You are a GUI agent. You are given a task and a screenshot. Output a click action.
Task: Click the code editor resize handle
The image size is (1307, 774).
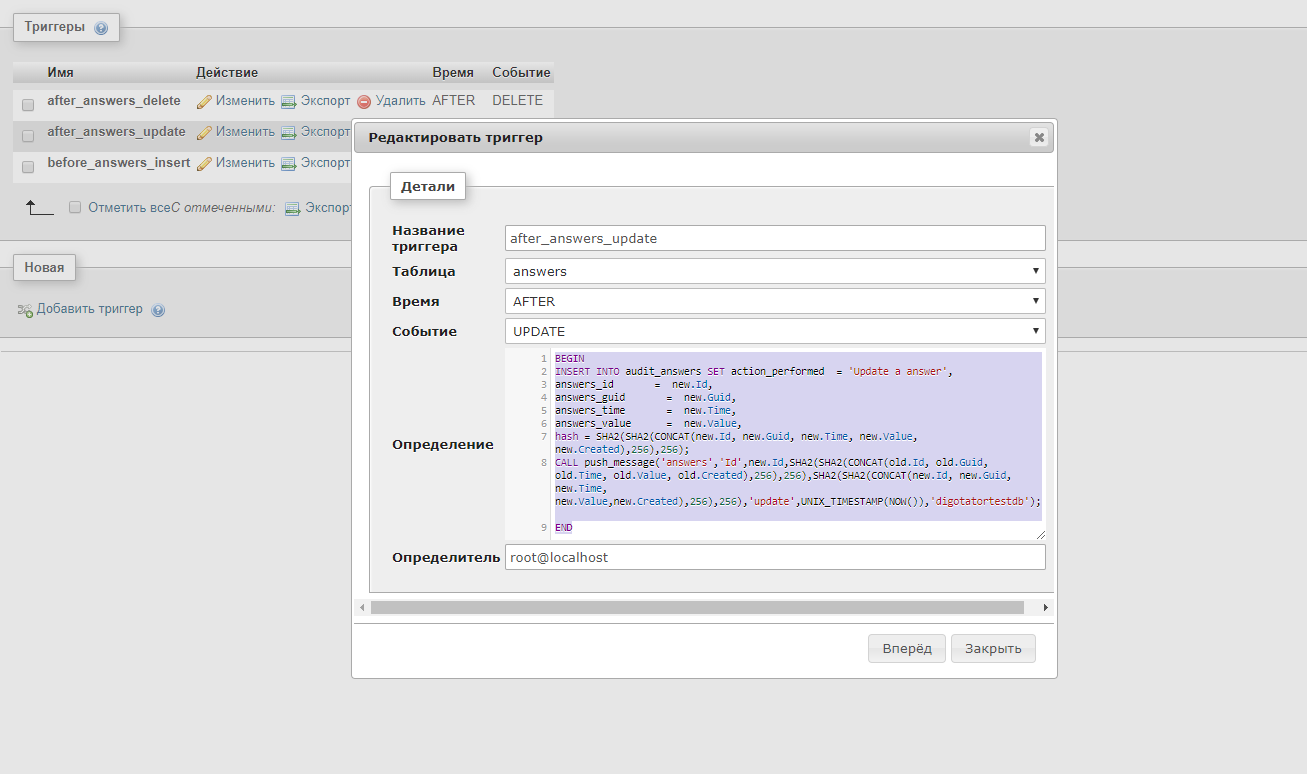[x=1040, y=535]
